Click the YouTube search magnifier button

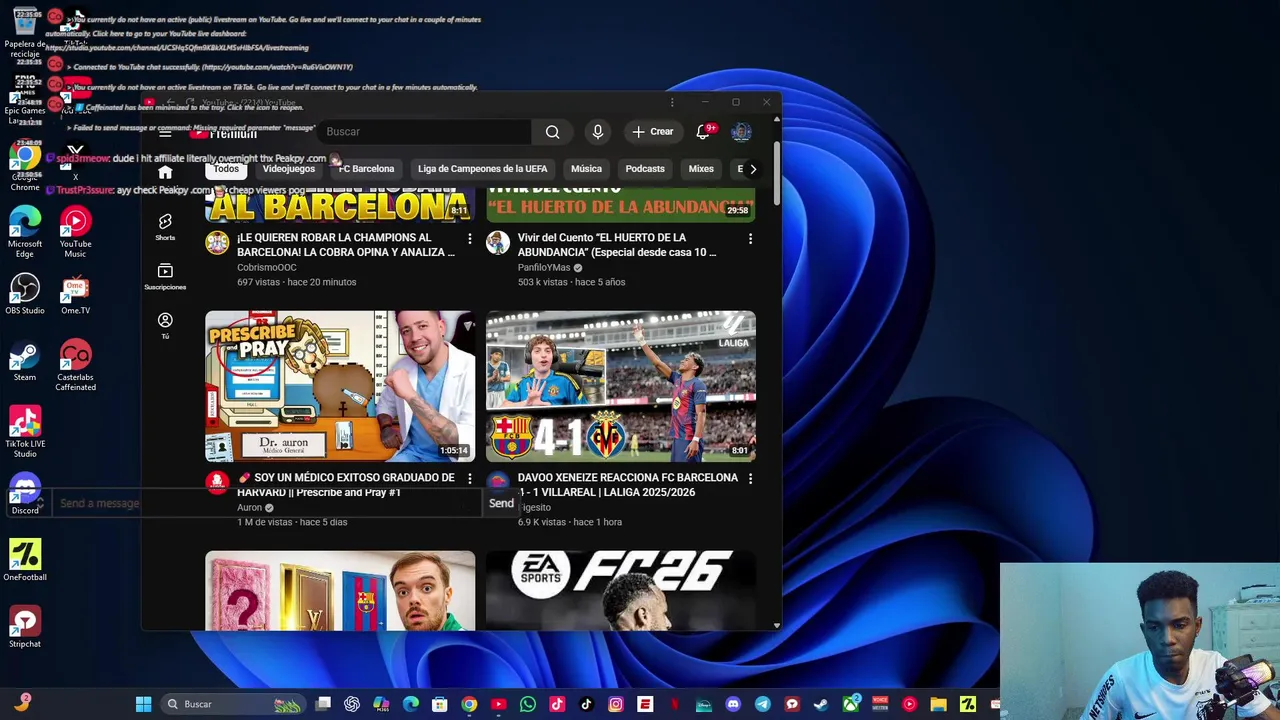[552, 132]
